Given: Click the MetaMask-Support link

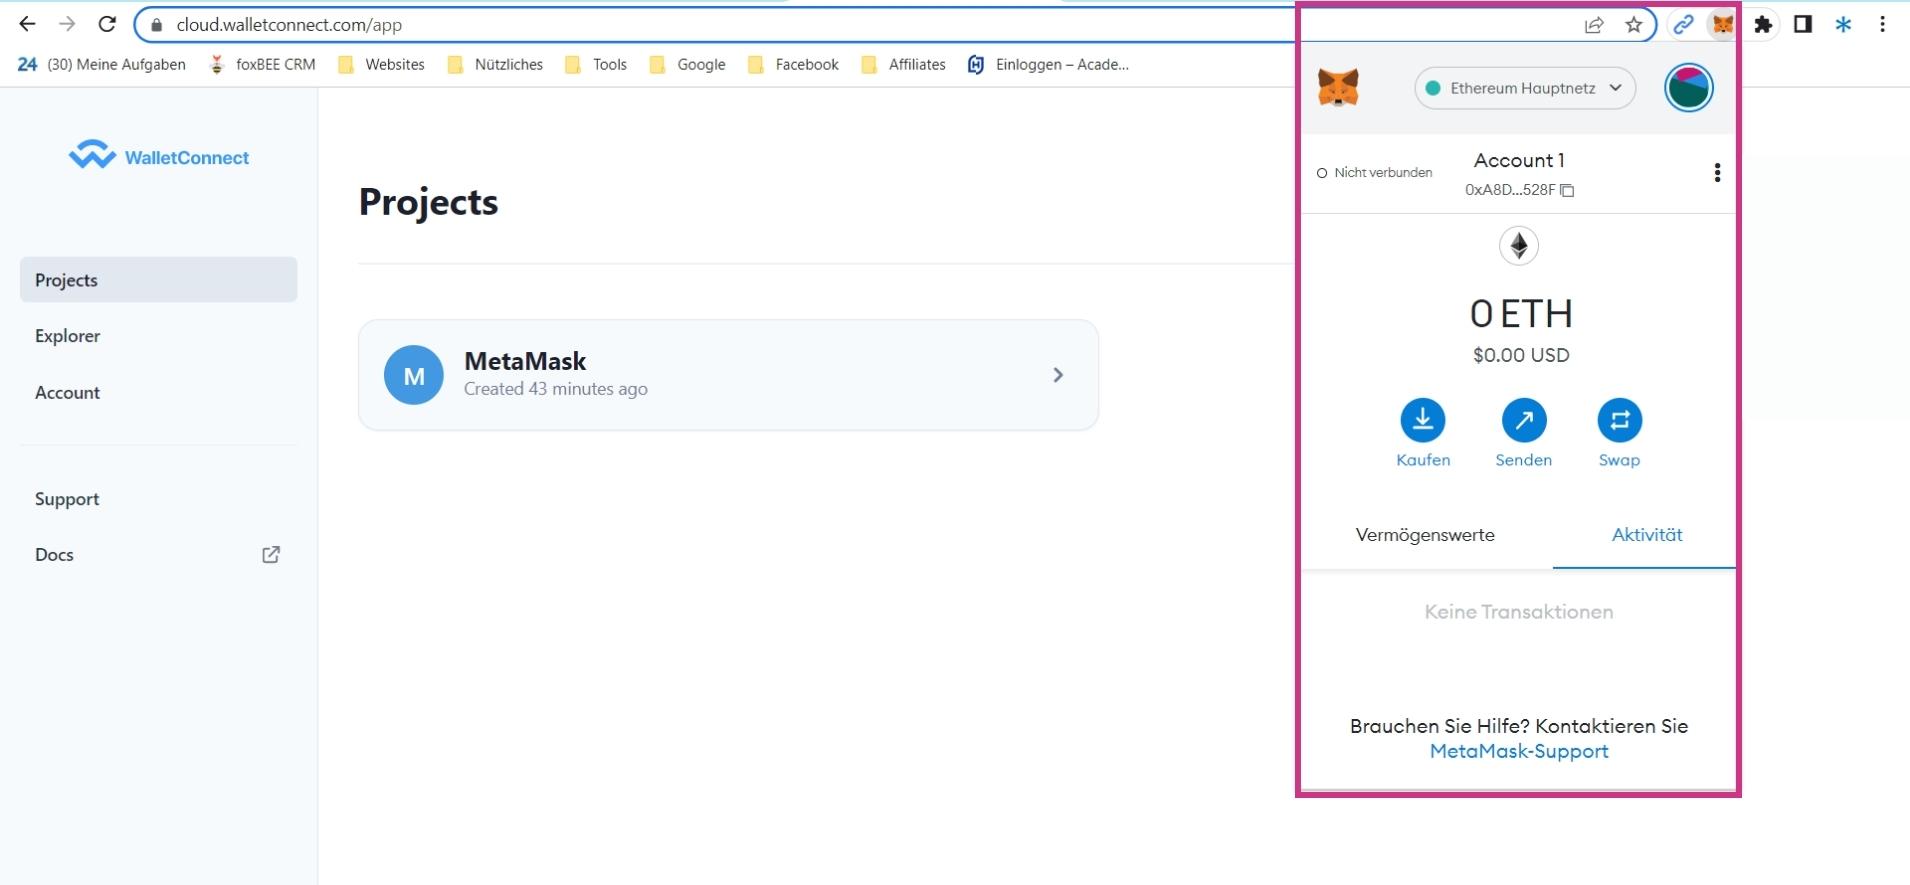Looking at the screenshot, I should tap(1519, 752).
